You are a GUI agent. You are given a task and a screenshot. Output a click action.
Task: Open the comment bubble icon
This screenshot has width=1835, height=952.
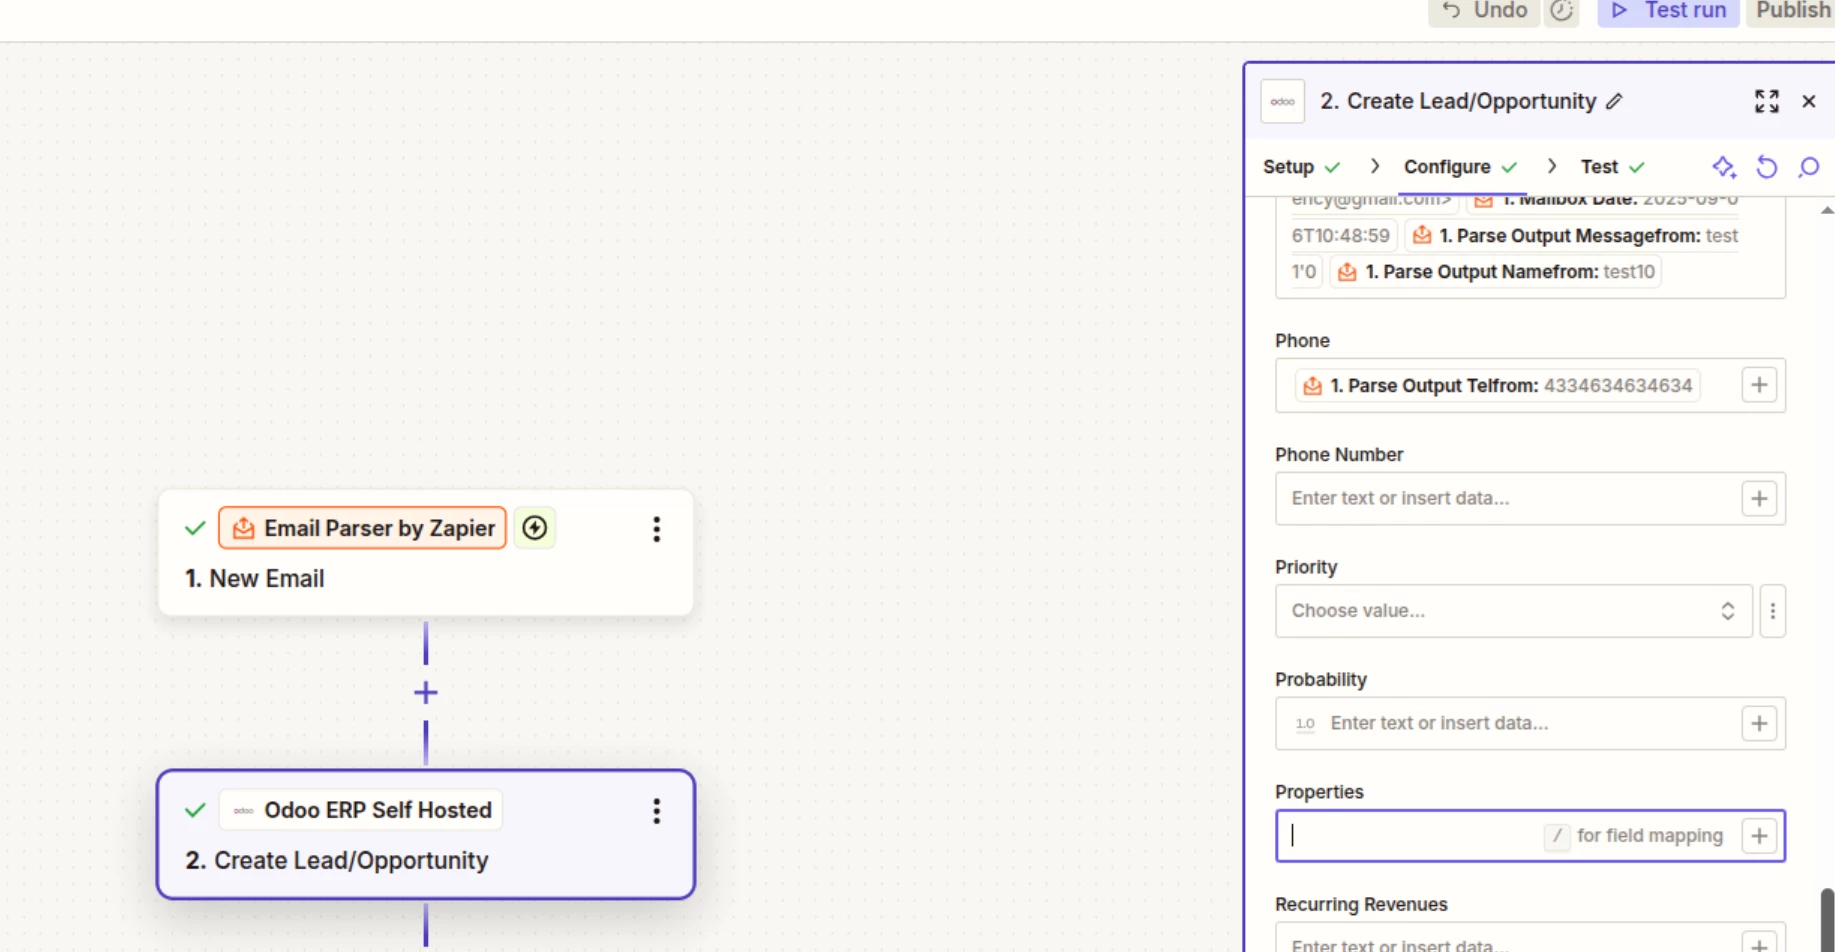click(x=1809, y=167)
